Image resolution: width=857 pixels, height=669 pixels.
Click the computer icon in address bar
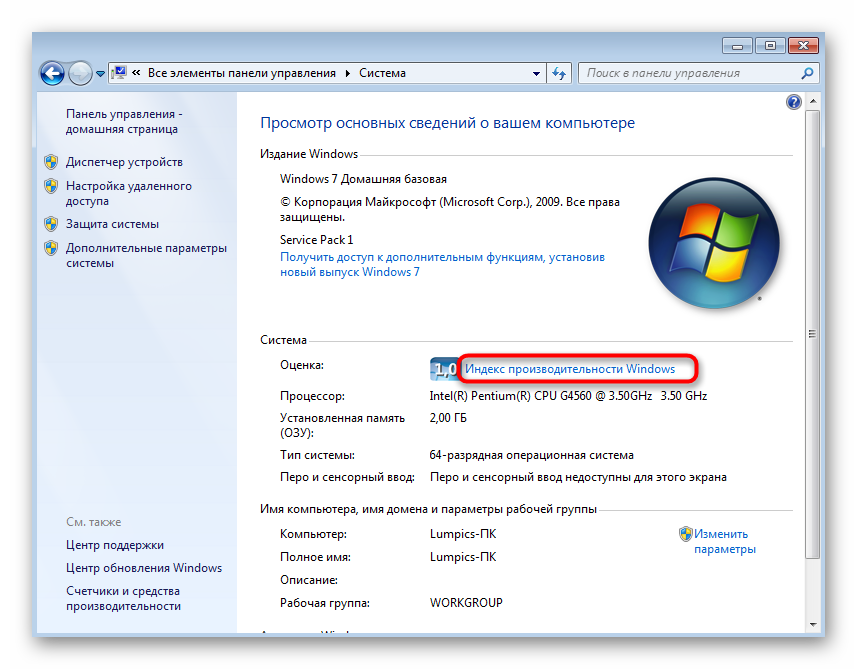point(118,73)
